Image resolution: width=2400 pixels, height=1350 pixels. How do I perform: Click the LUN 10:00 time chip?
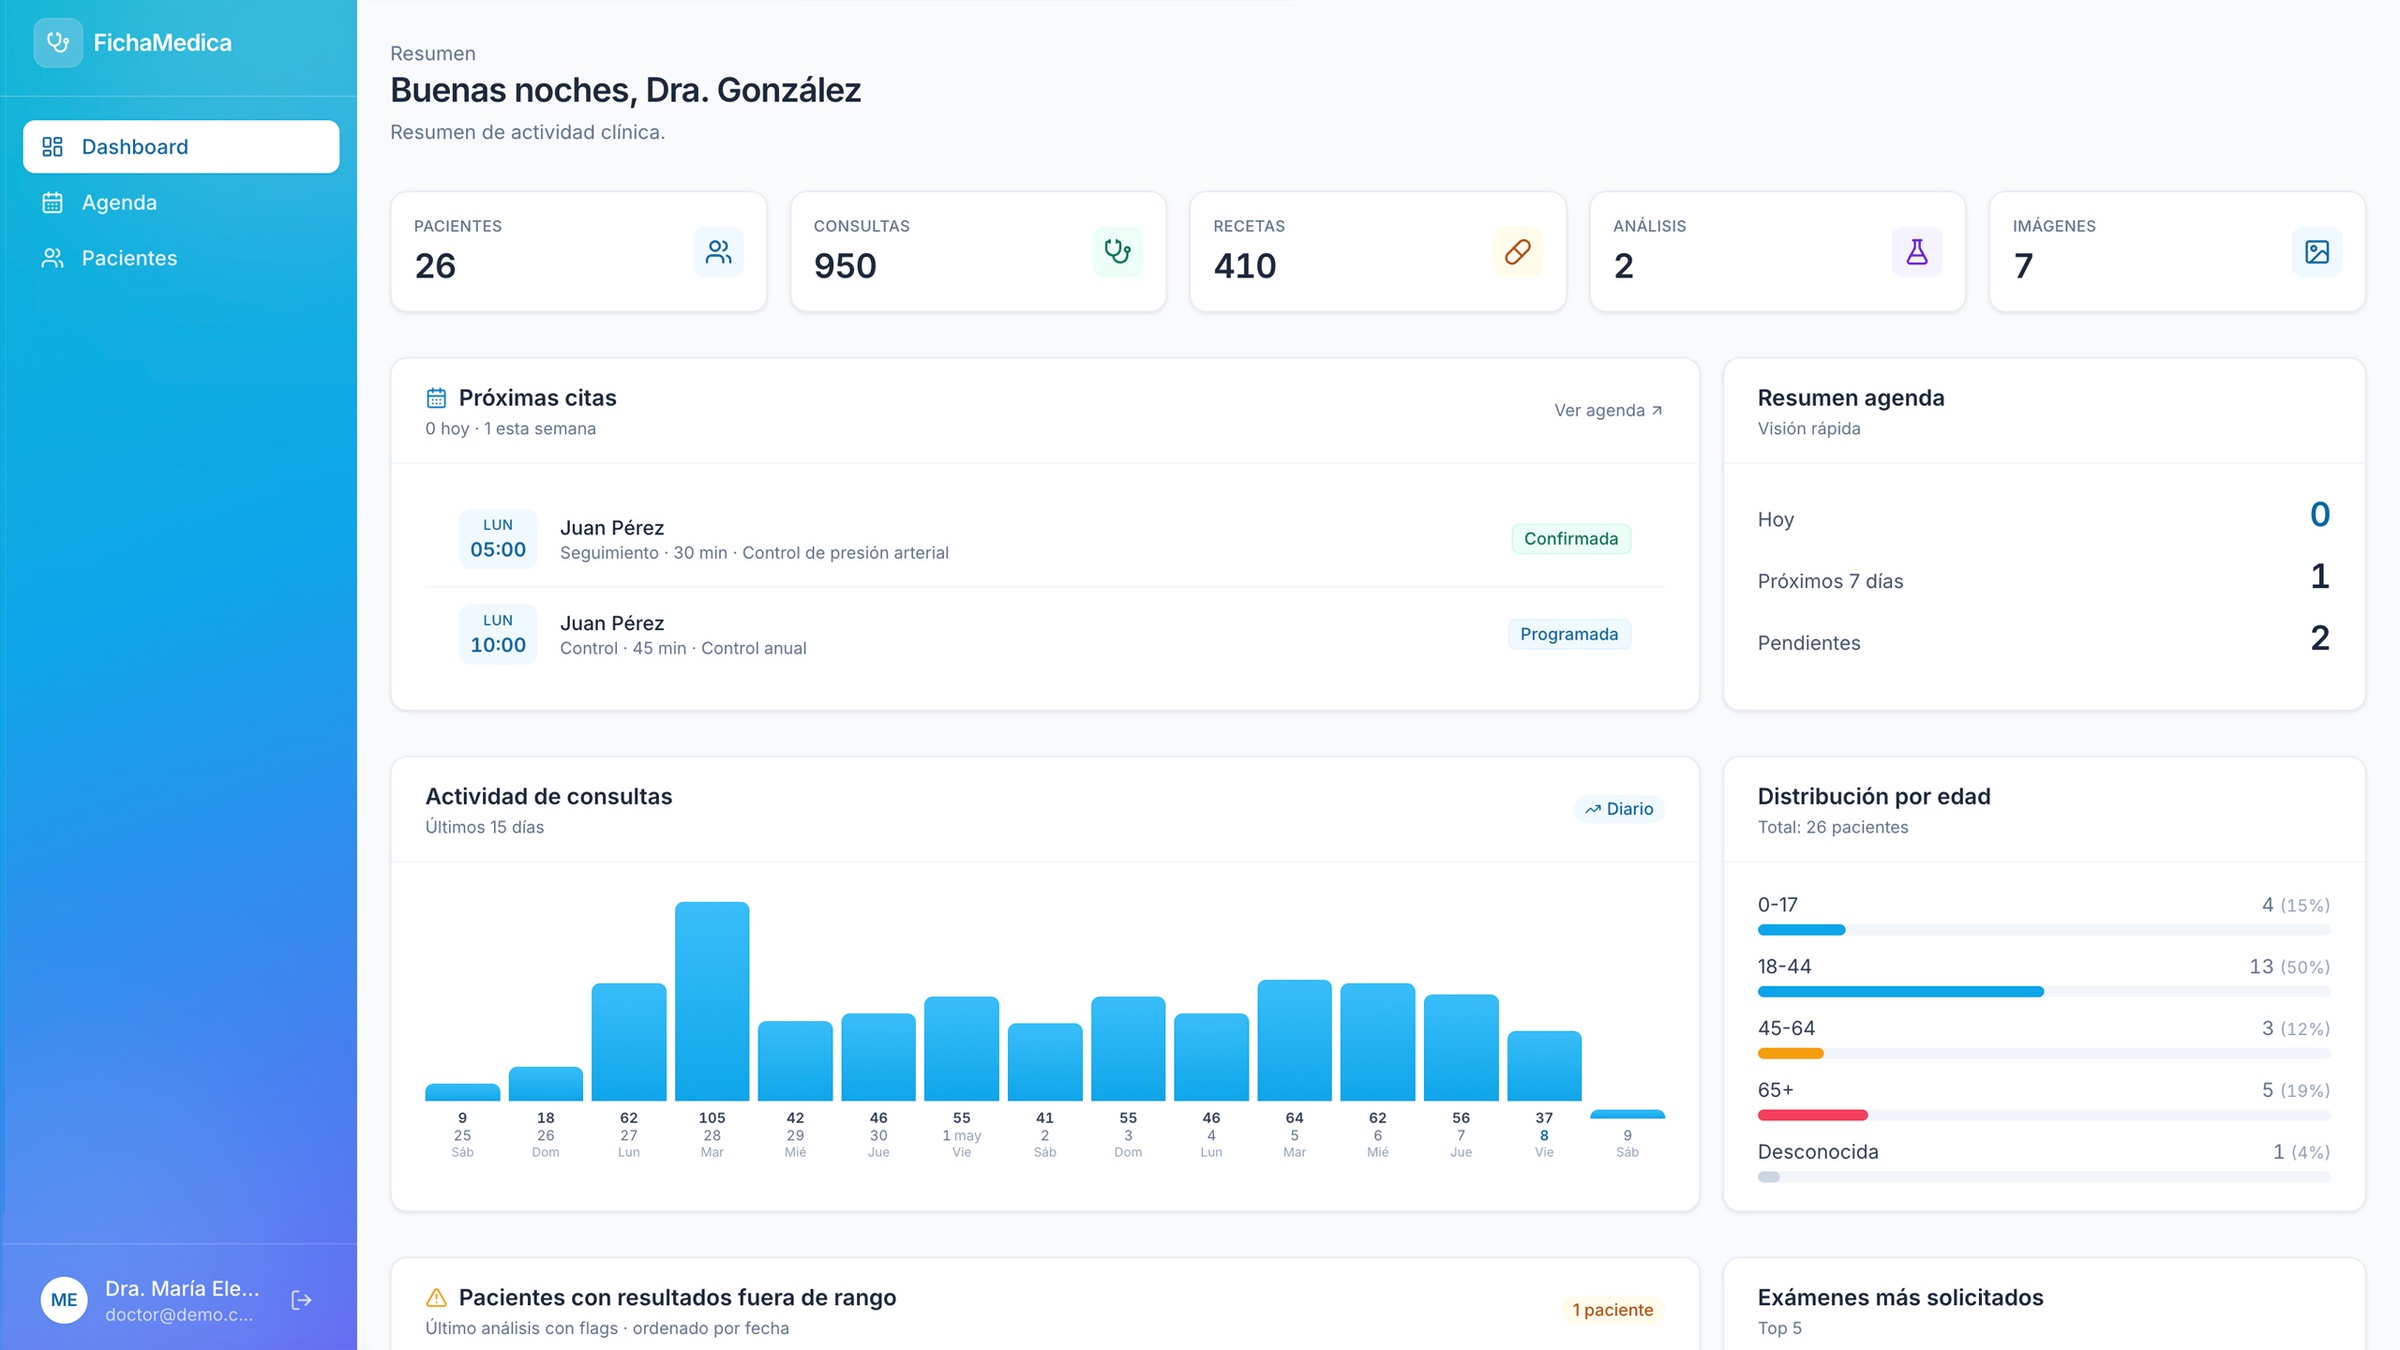[x=498, y=634]
